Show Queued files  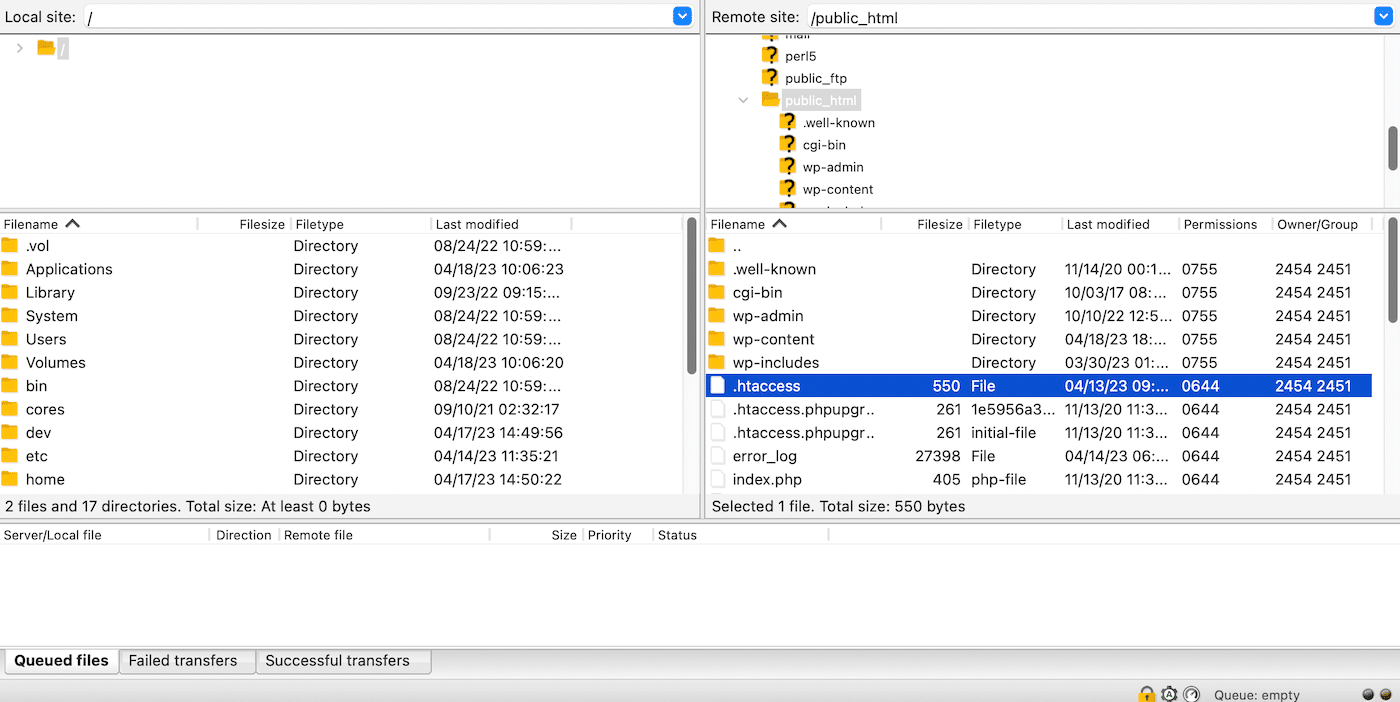(60, 660)
